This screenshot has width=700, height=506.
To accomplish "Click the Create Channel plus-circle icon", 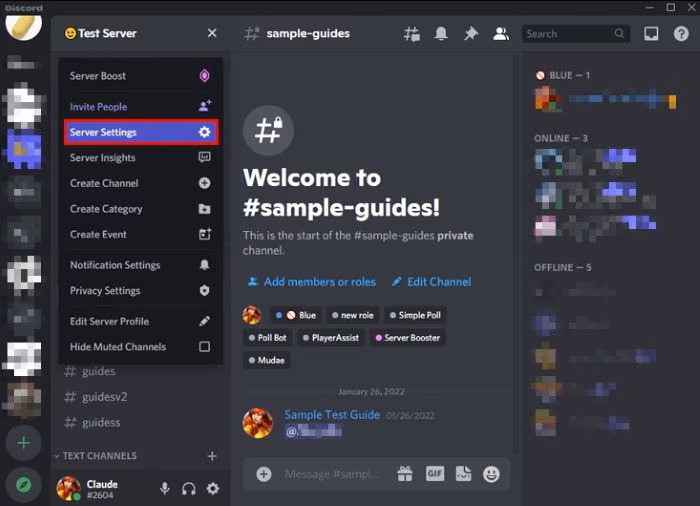I will click(x=204, y=183).
